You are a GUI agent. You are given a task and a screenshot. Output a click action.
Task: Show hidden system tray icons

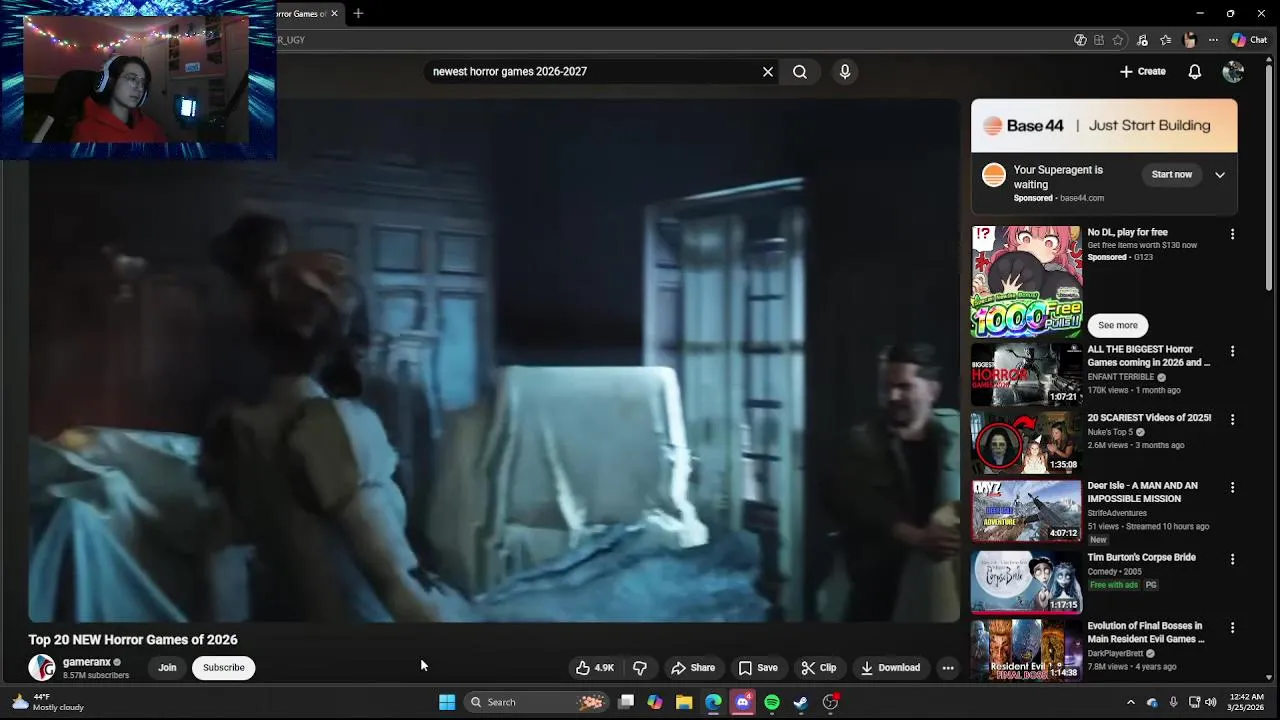click(x=1131, y=702)
